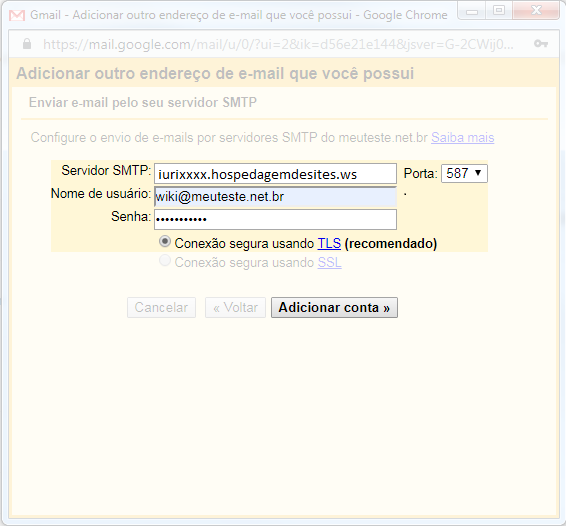Image resolution: width=566 pixels, height=526 pixels.
Task: Click the window title bar text
Action: [x=239, y=15]
